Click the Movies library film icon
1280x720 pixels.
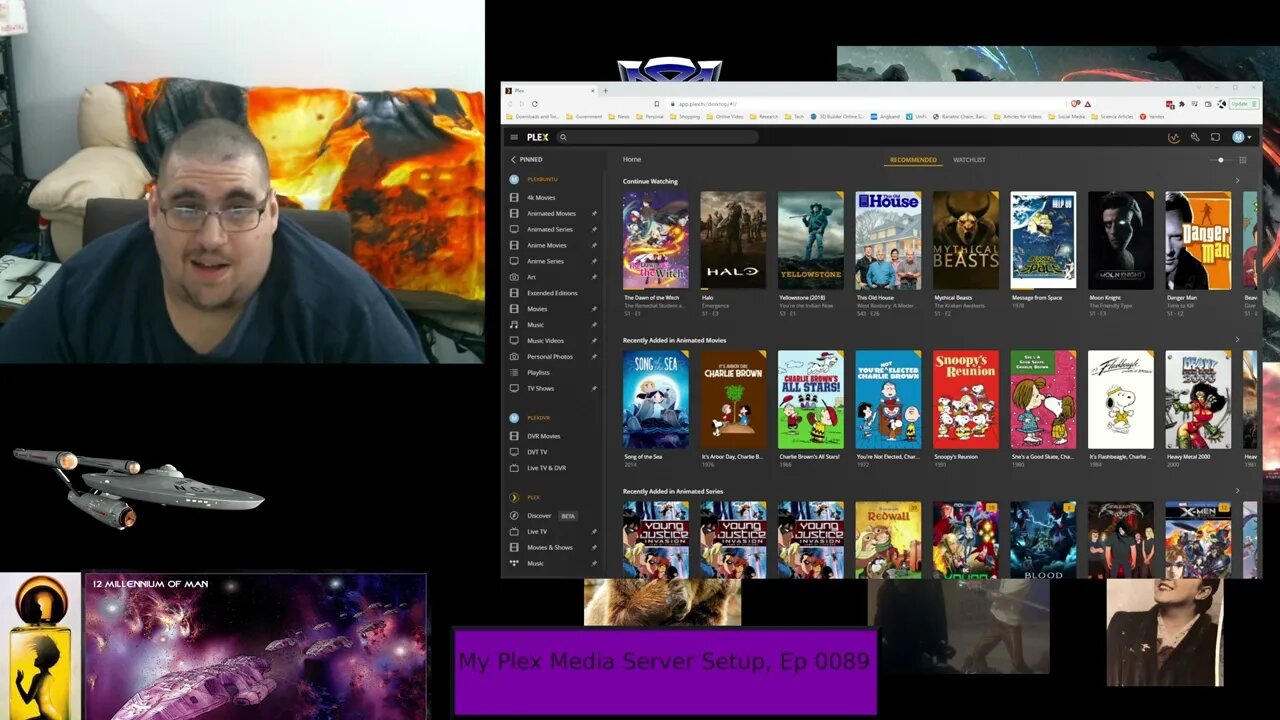pyautogui.click(x=514, y=309)
